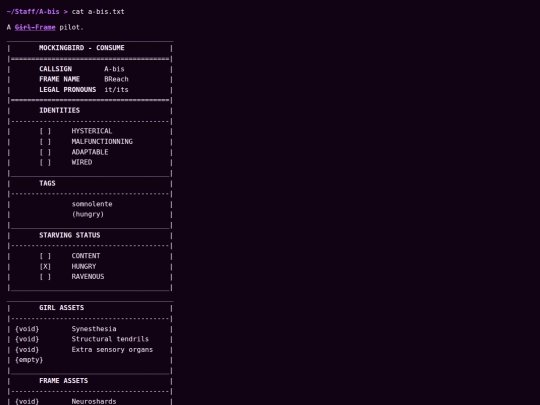The height and width of the screenshot is (405, 540).
Task: Select the frame name value 'BReach'
Action: click(x=116, y=79)
